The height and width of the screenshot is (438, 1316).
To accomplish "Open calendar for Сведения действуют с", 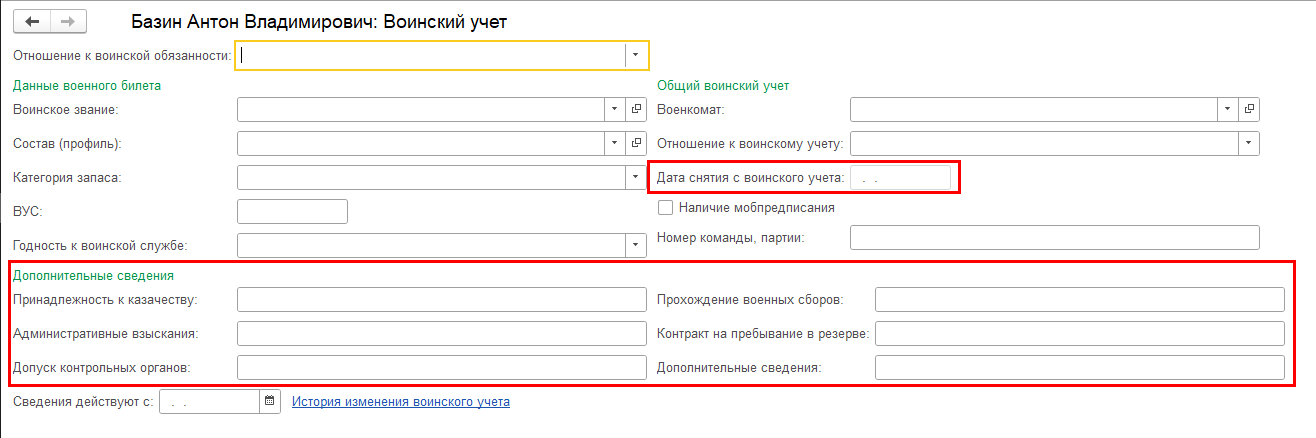I will click(x=269, y=402).
